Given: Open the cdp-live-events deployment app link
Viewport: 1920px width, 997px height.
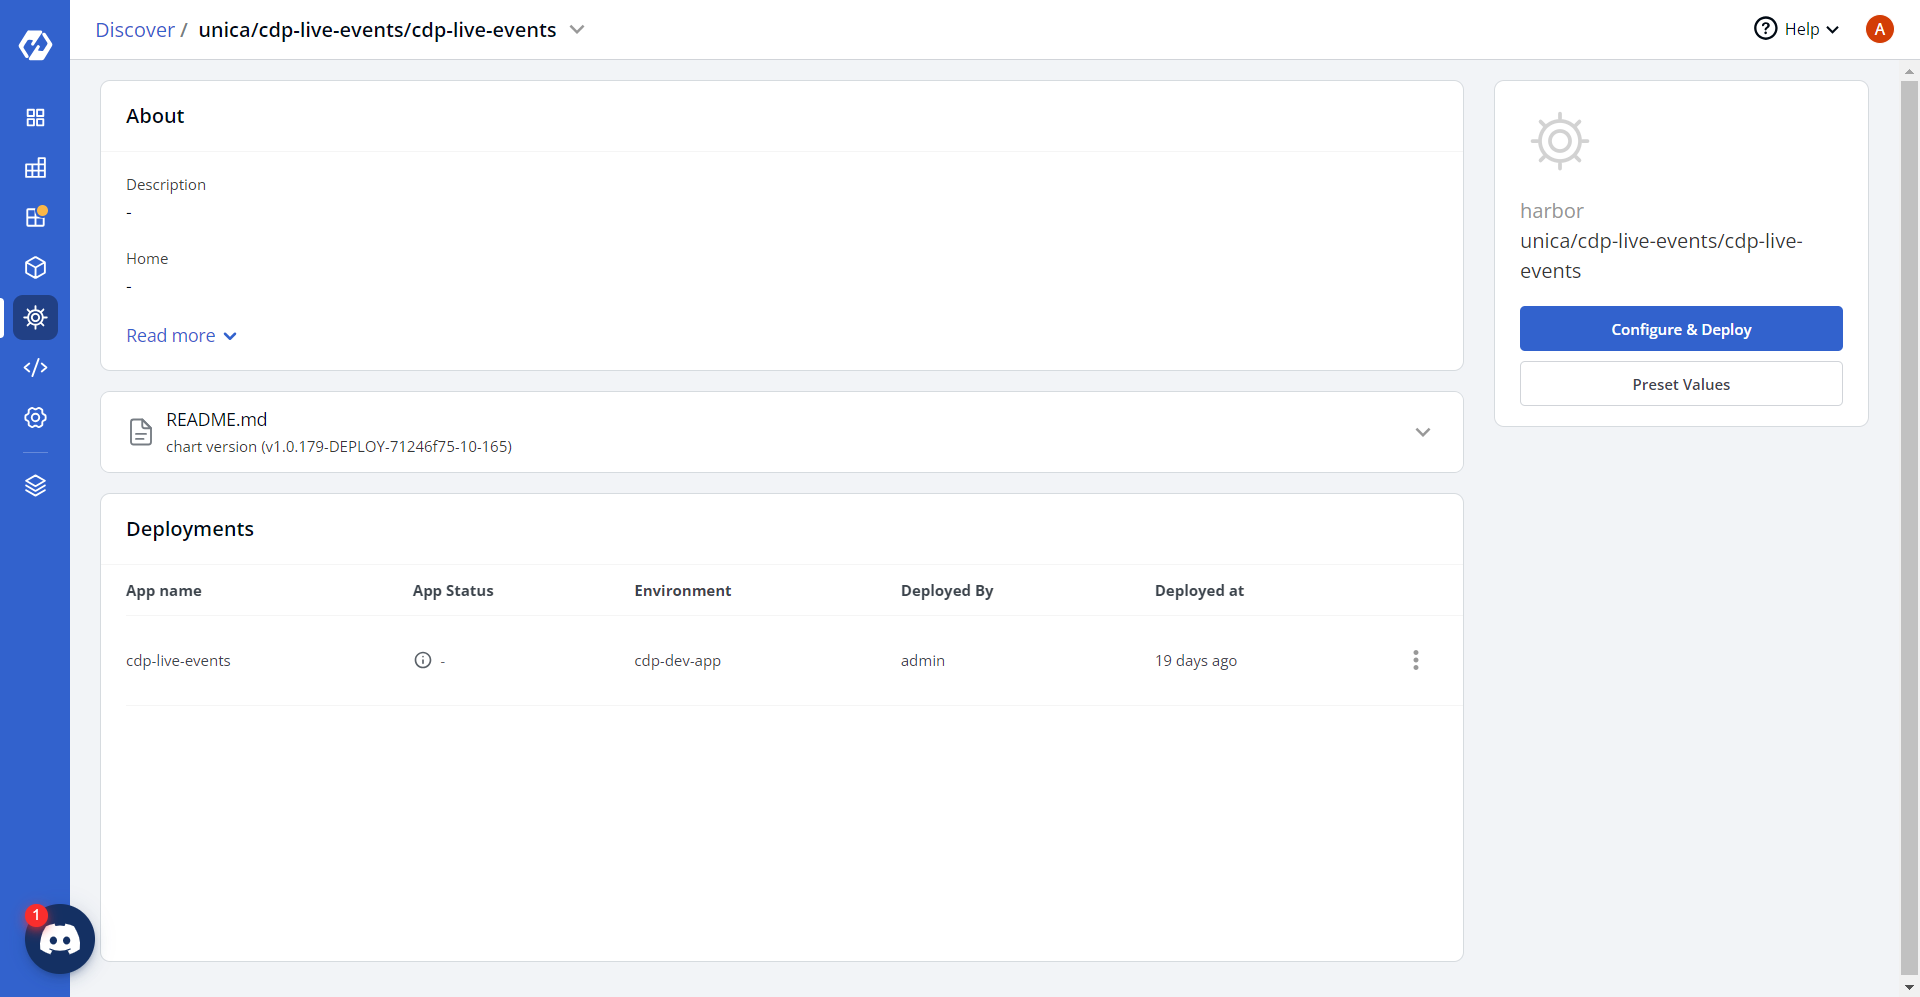Looking at the screenshot, I should [x=178, y=661].
